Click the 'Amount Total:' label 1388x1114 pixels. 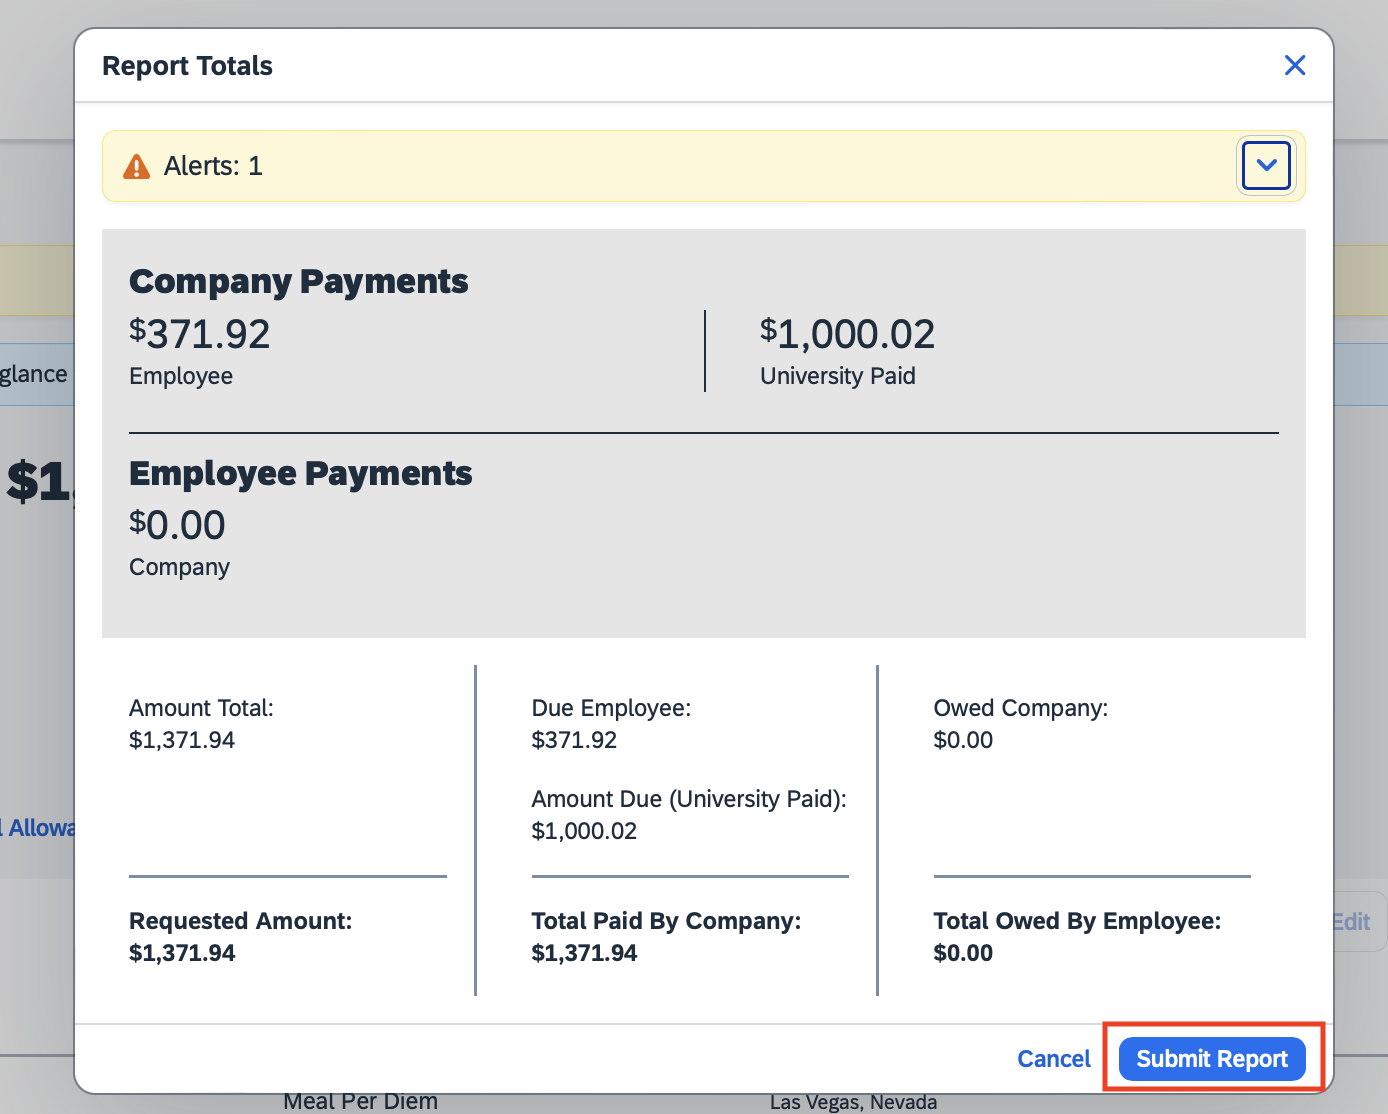pyautogui.click(x=201, y=708)
